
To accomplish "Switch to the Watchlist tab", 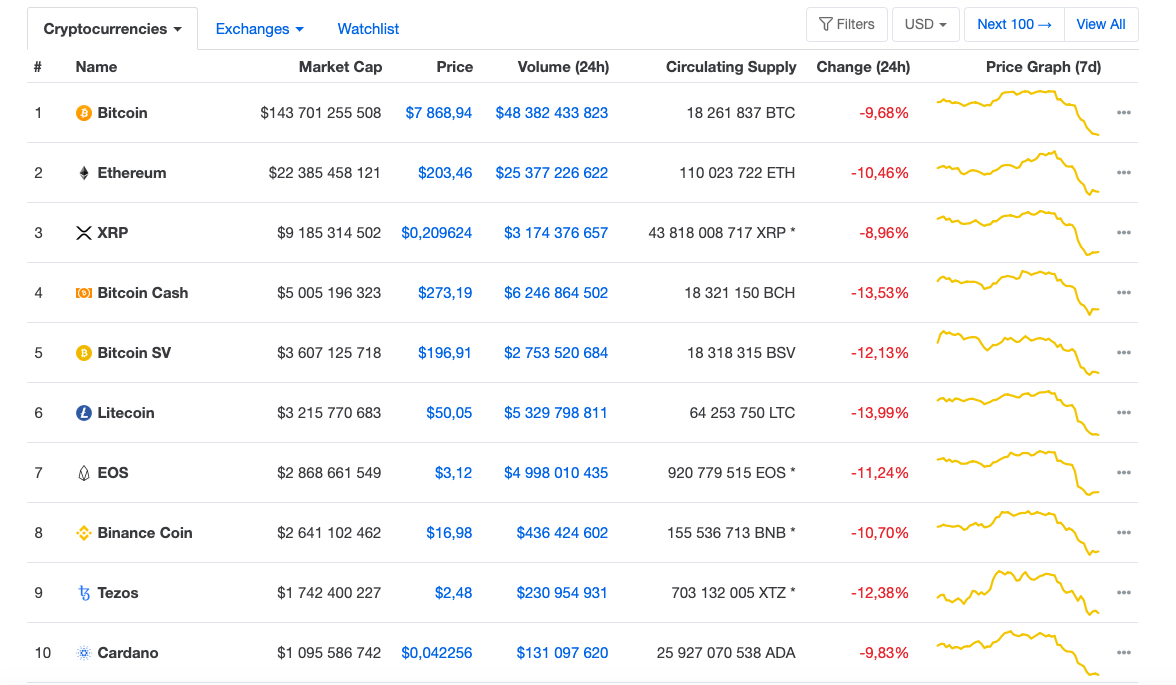I will pos(368,29).
